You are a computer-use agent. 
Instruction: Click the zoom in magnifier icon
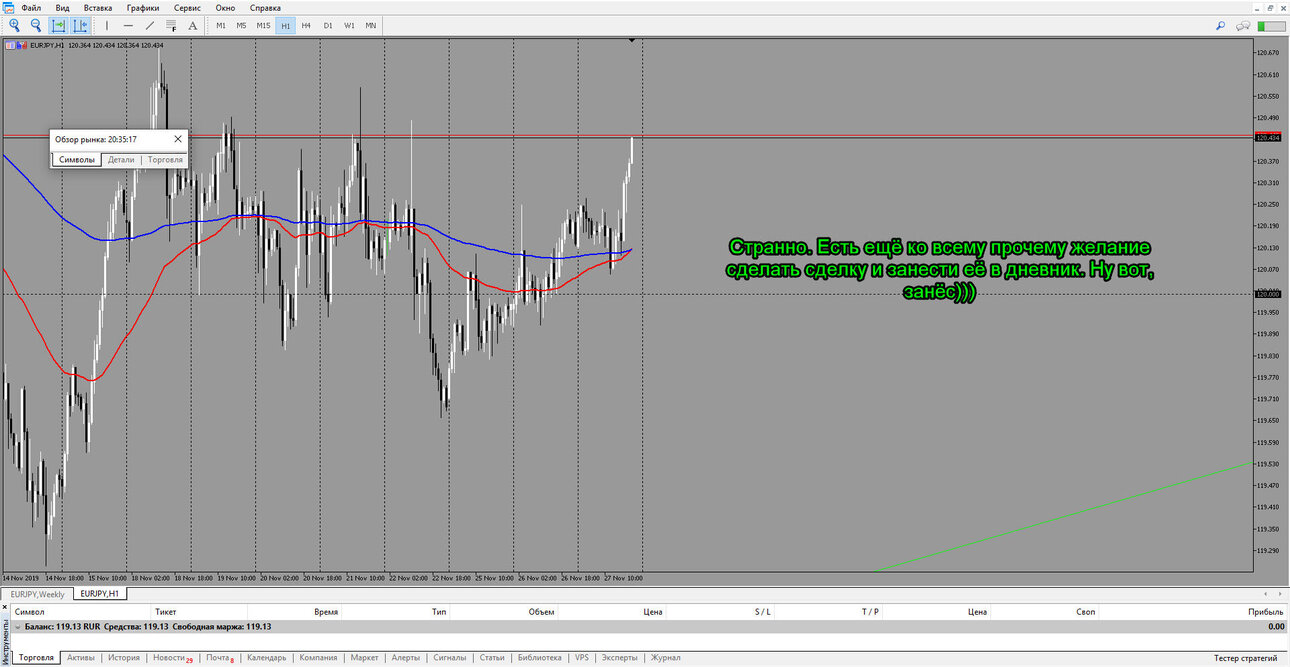[x=14, y=25]
